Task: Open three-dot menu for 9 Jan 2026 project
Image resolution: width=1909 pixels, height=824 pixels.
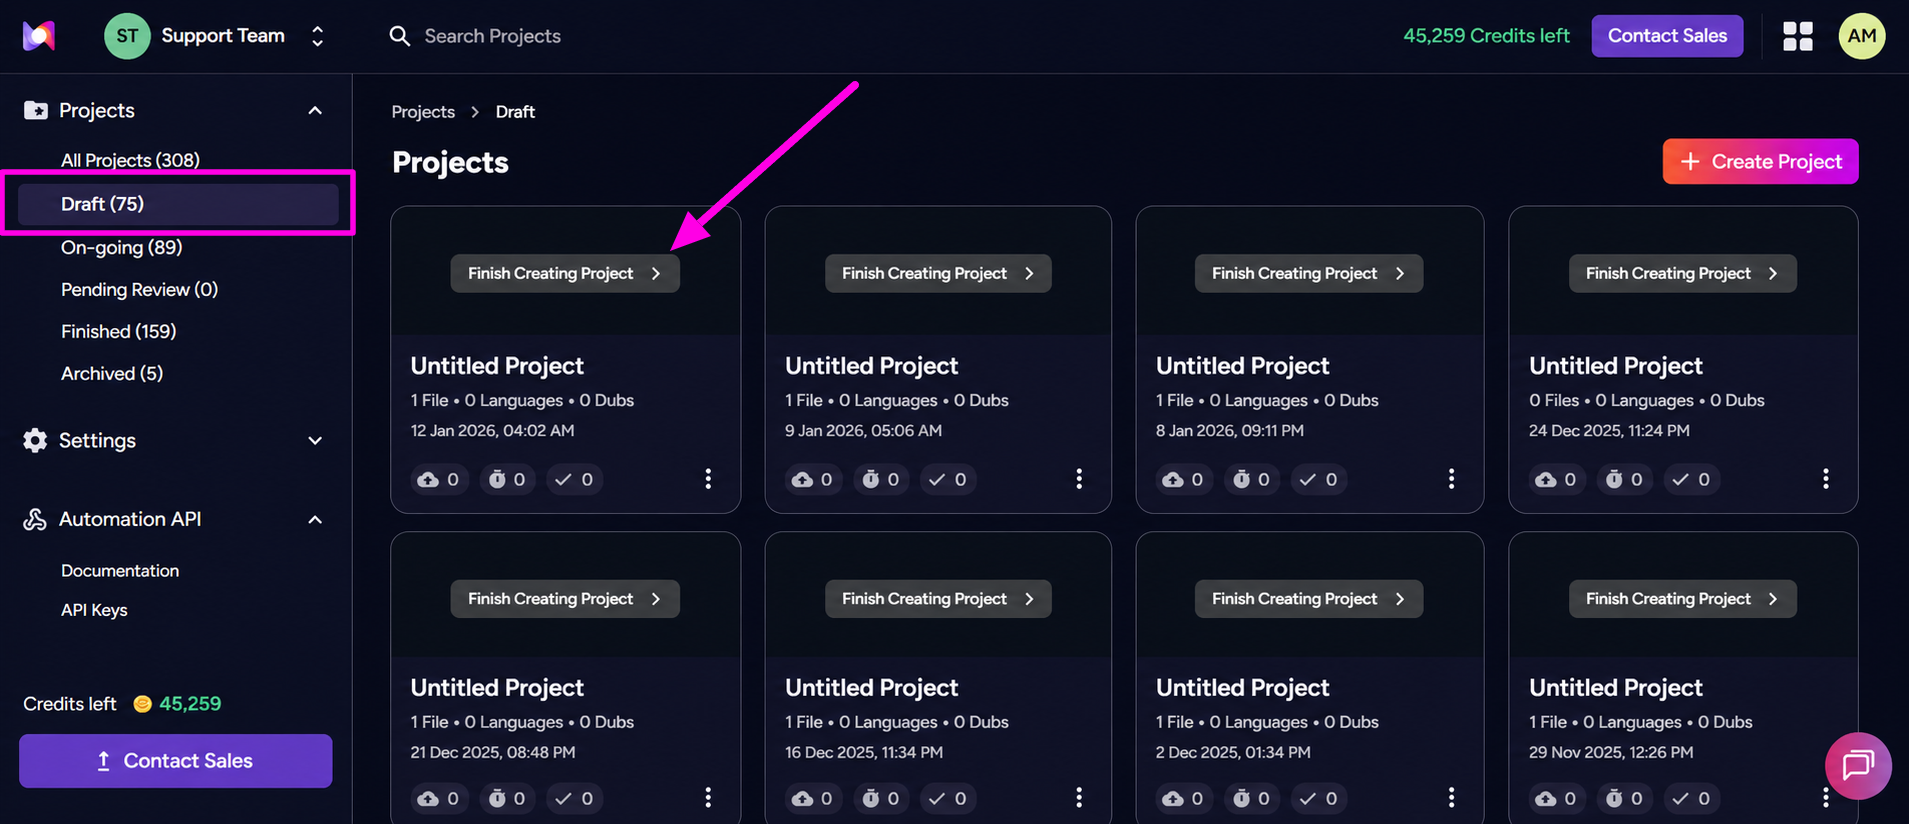Action: (x=1079, y=479)
